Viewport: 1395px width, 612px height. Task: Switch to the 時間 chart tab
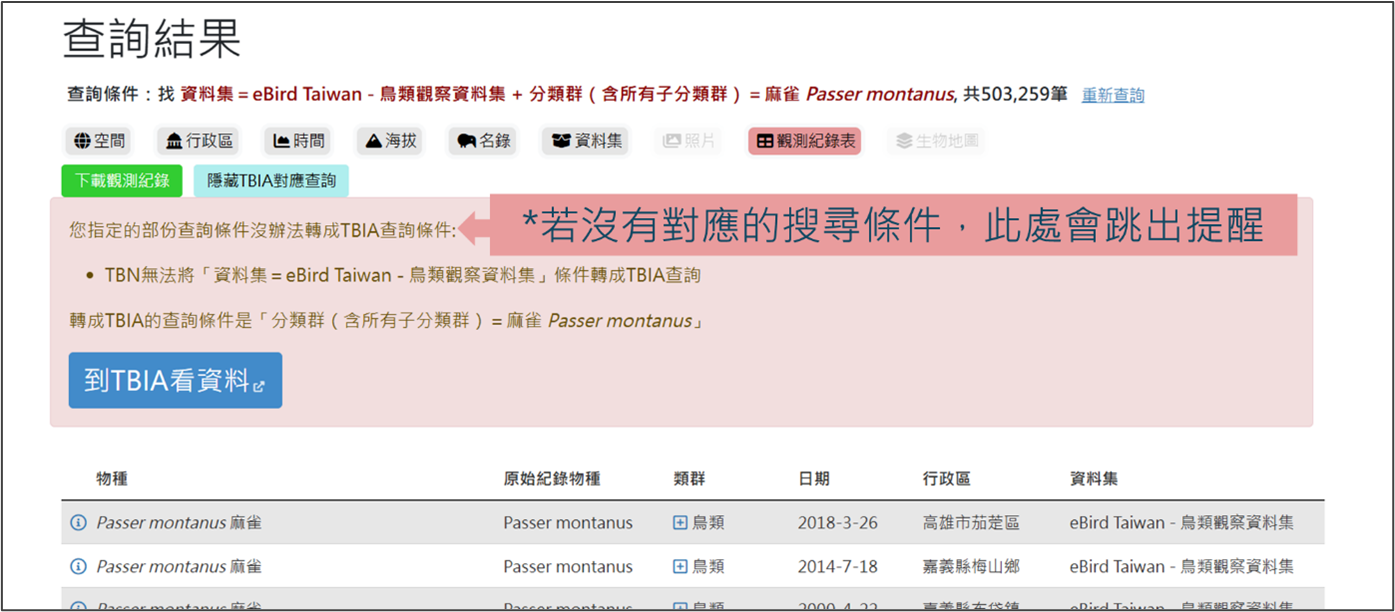pos(298,141)
